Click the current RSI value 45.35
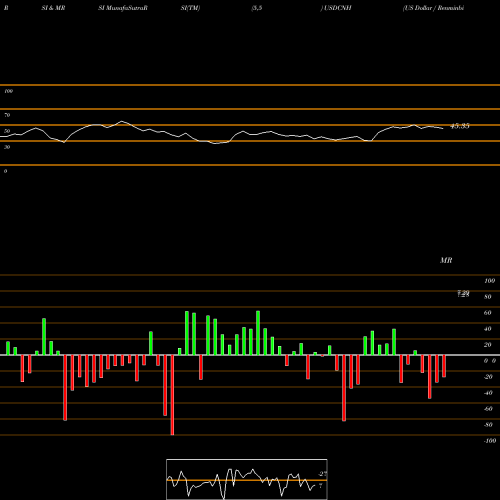 [460, 126]
